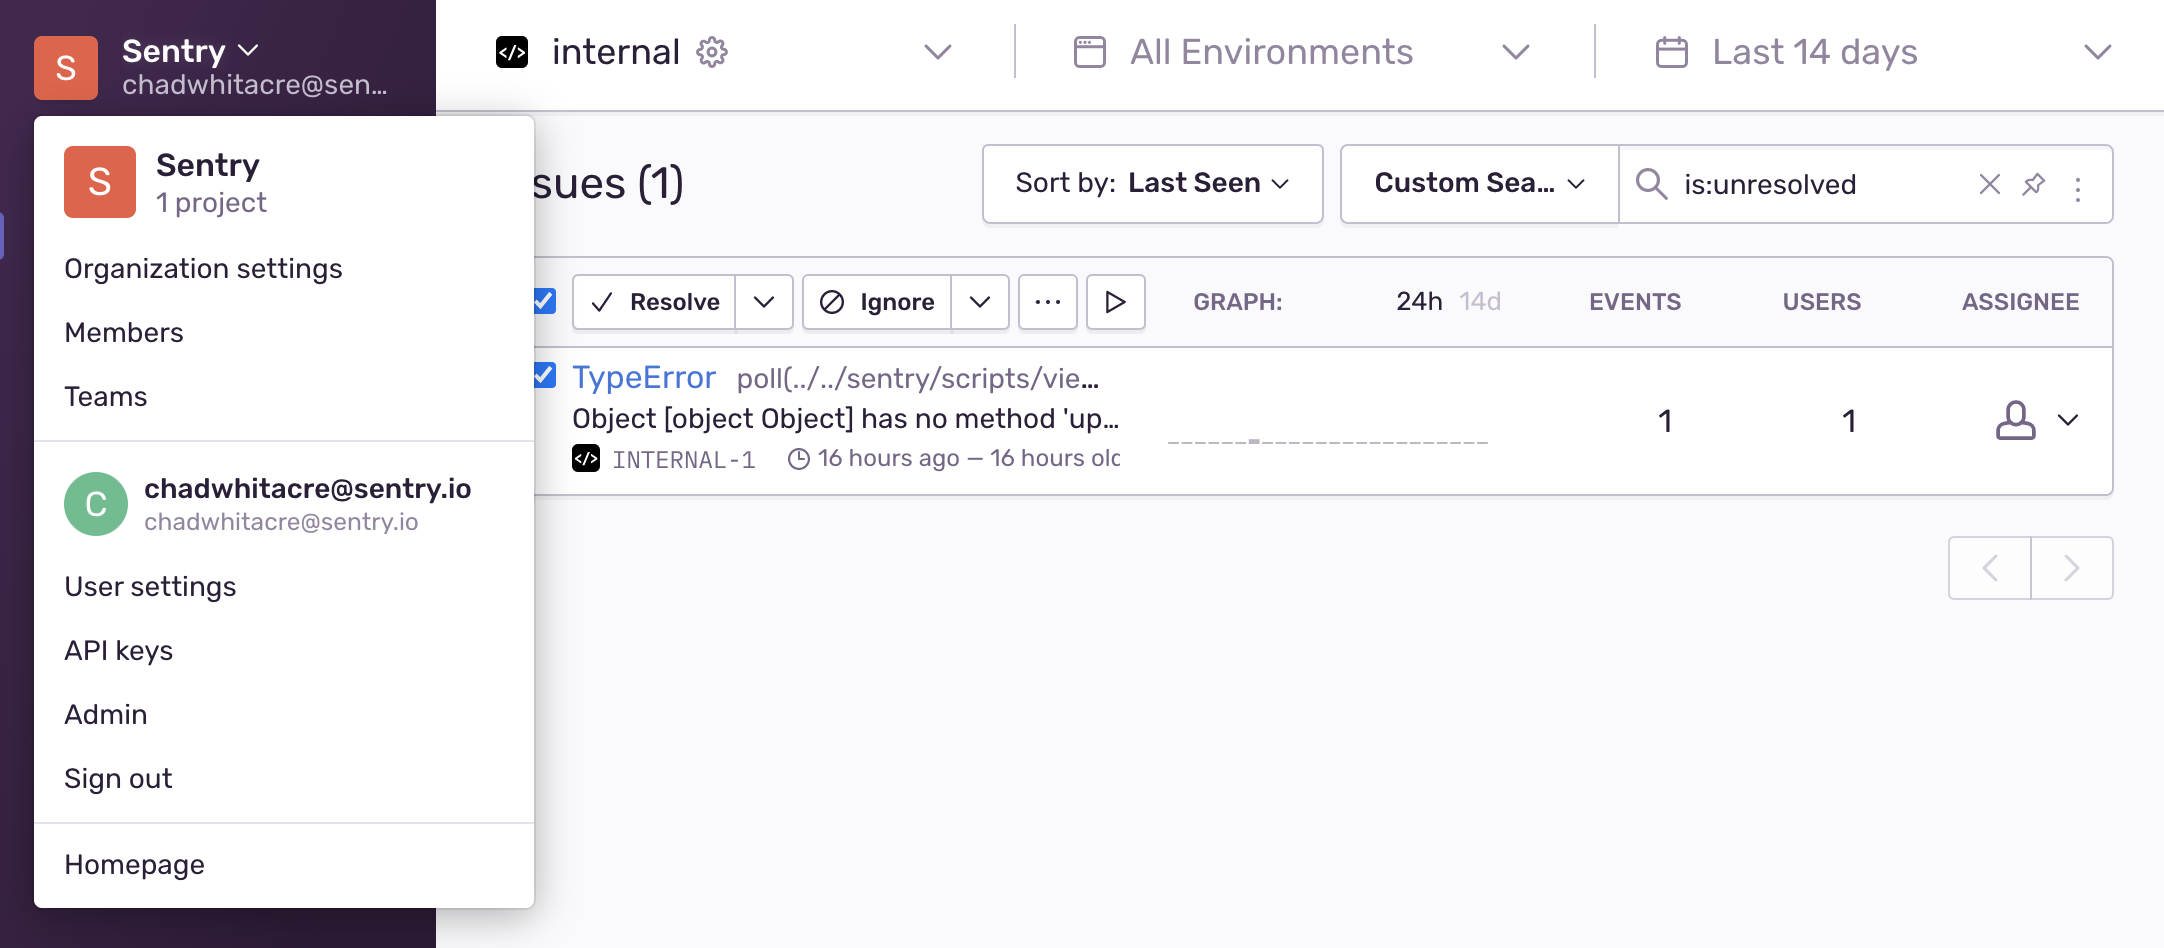
Task: Go to the next results page
Action: click(2072, 568)
